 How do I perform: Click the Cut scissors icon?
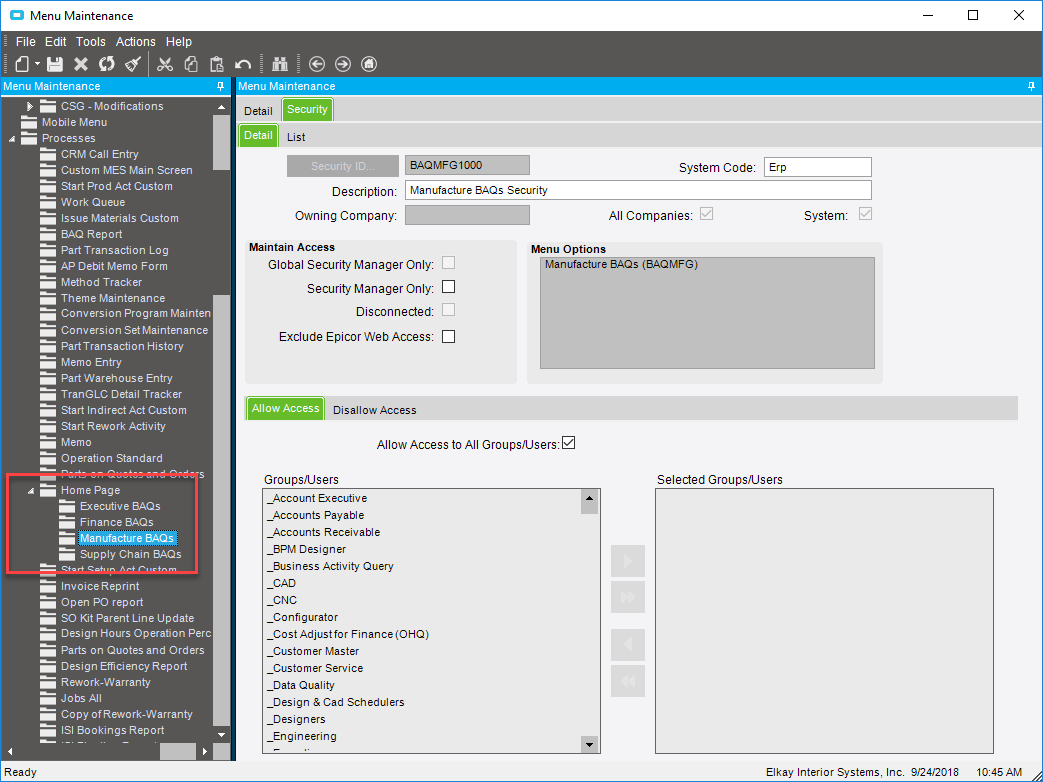click(164, 64)
